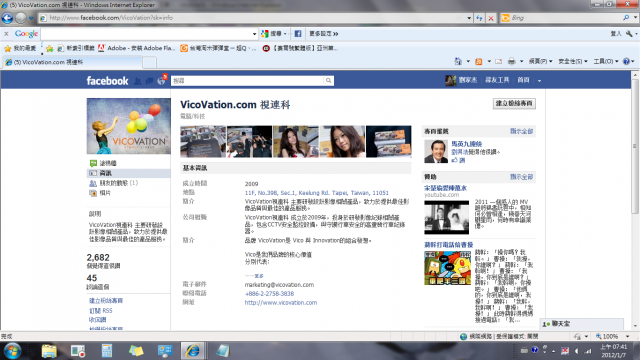Click the Facebook logo

coord(107,81)
